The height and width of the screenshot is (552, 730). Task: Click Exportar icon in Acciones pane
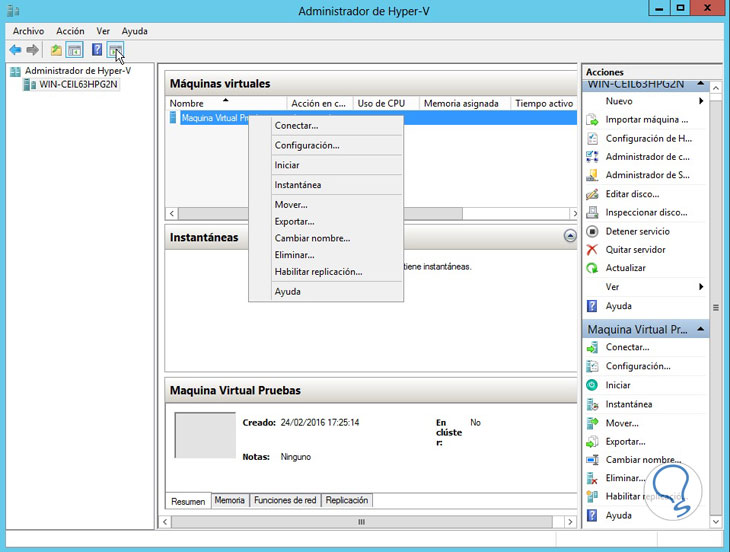pos(592,442)
